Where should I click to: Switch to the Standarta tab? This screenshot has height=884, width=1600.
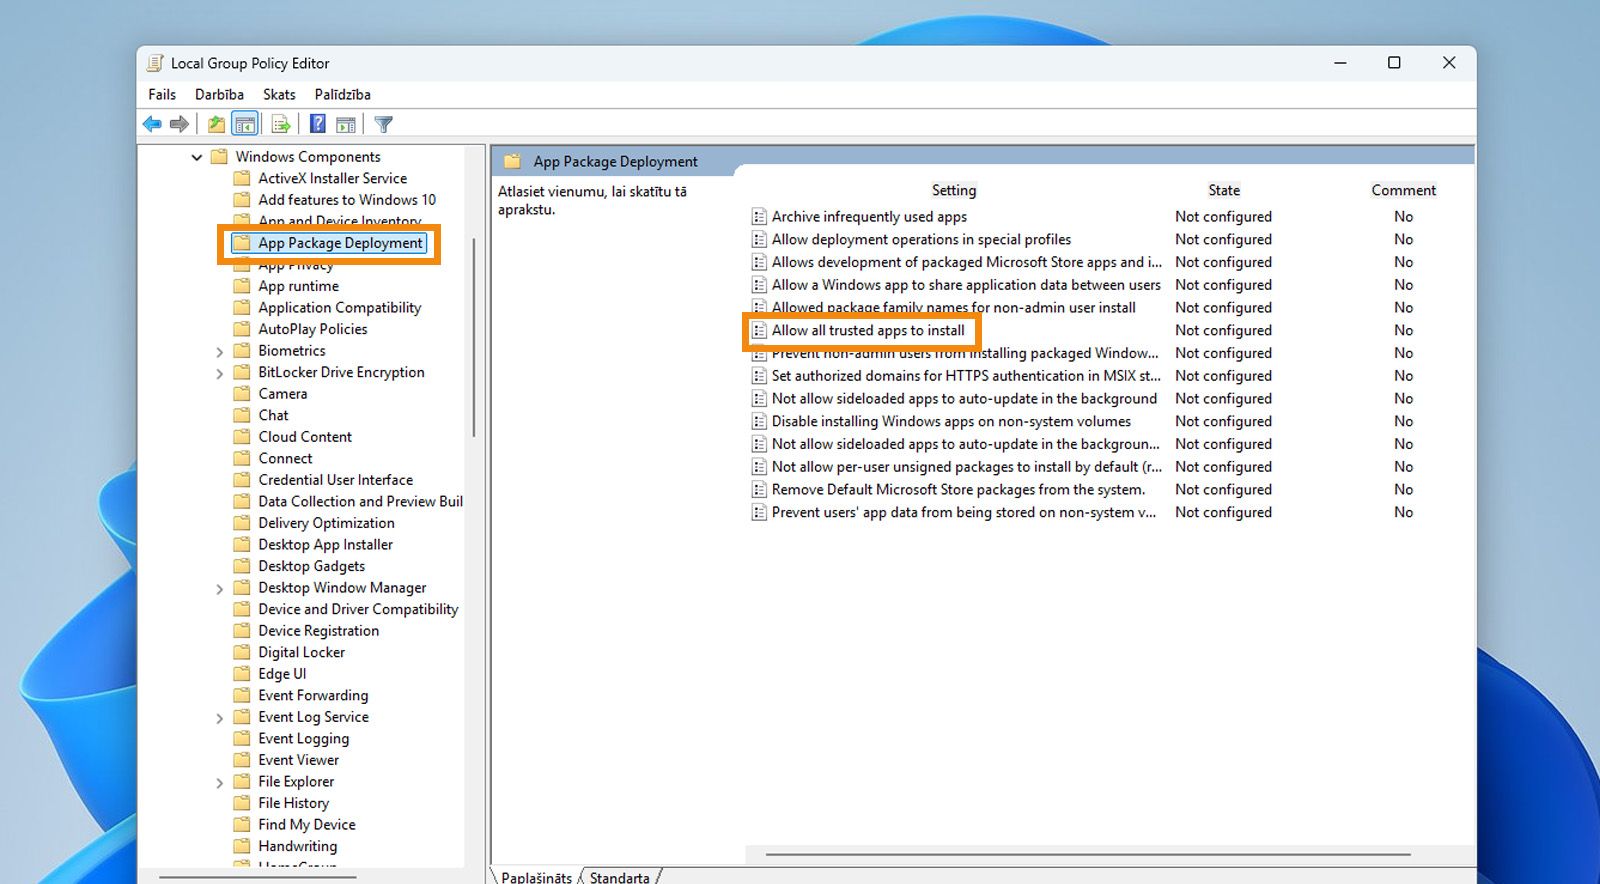point(619,877)
